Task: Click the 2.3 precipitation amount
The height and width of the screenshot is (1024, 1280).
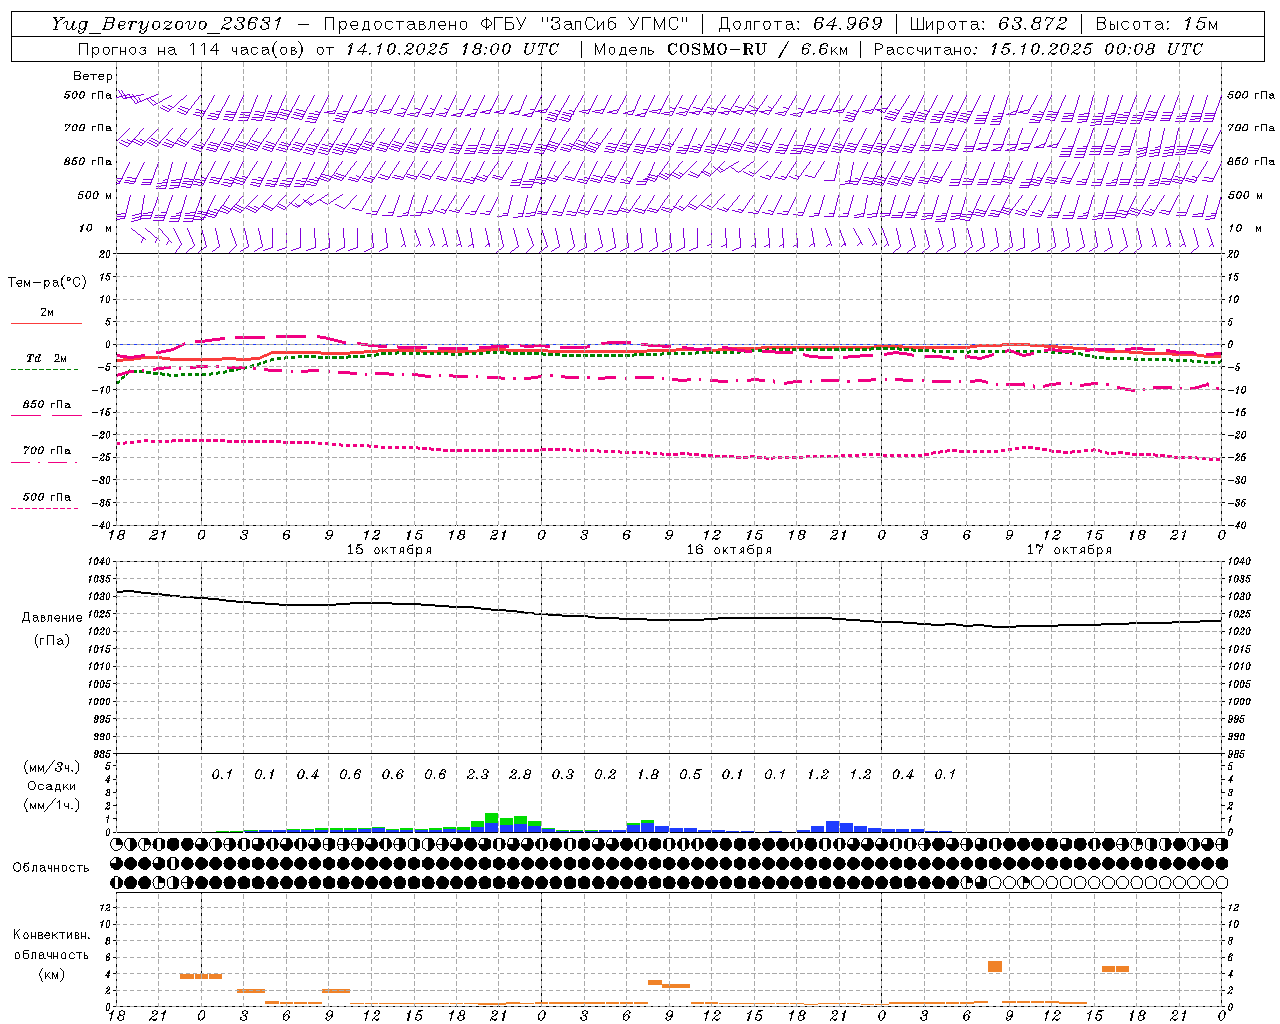Action: [478, 775]
